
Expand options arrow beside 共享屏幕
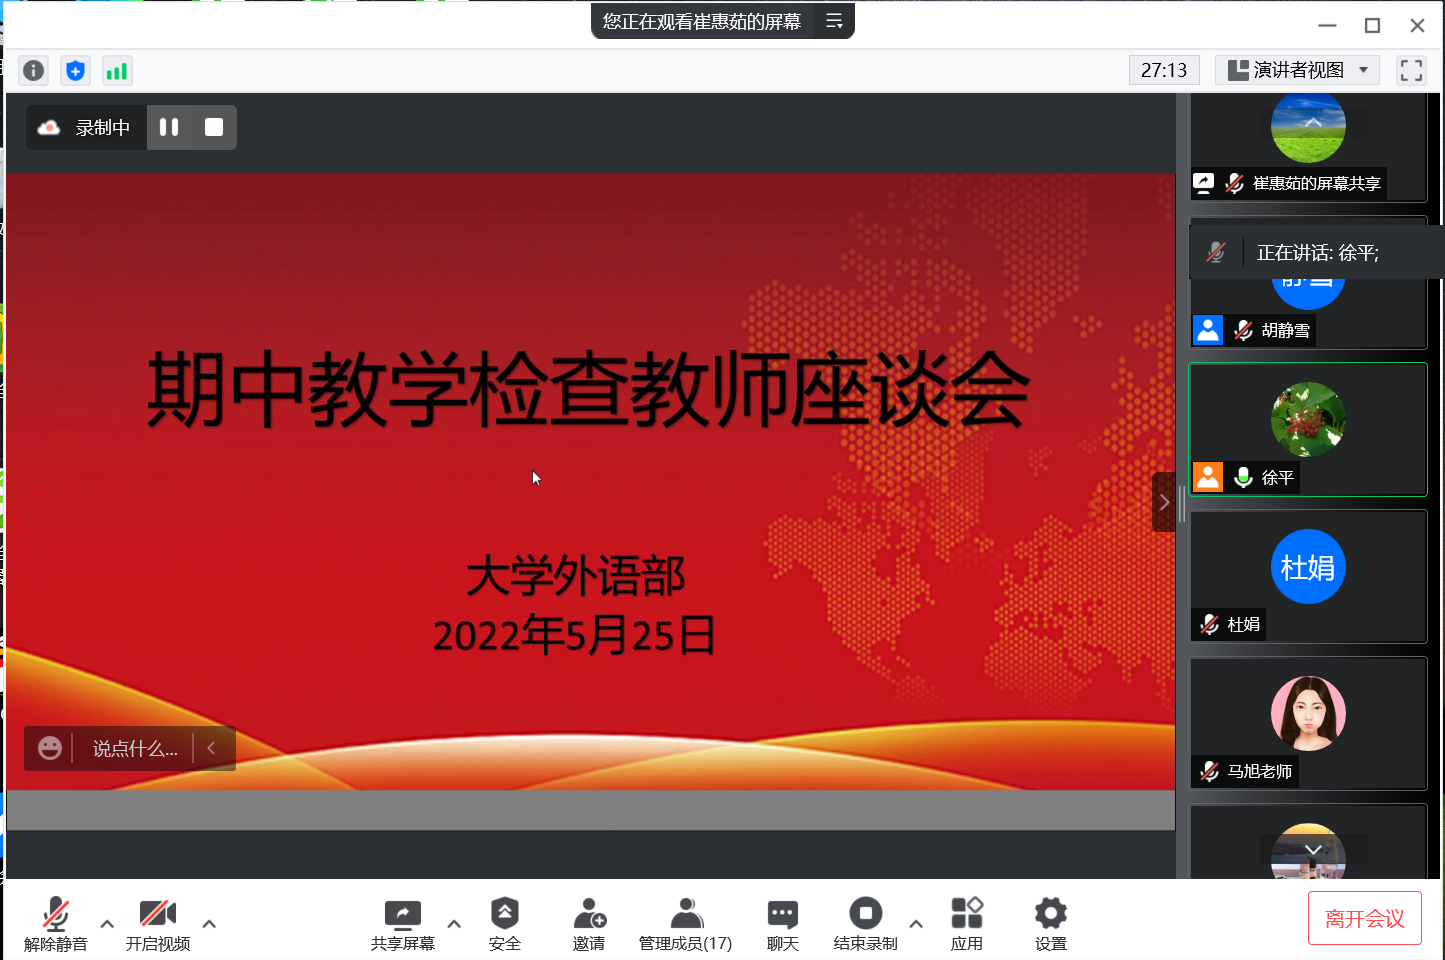pyautogui.click(x=454, y=924)
